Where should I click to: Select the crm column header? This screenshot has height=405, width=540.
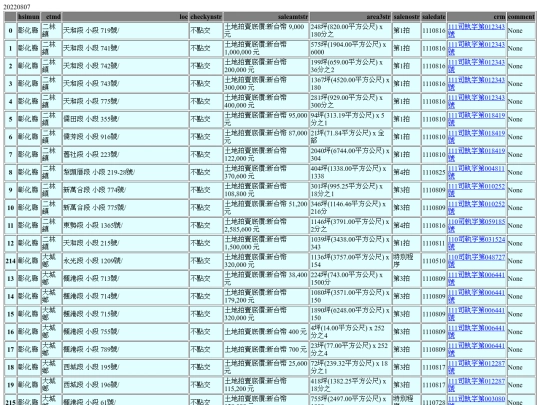(x=477, y=17)
